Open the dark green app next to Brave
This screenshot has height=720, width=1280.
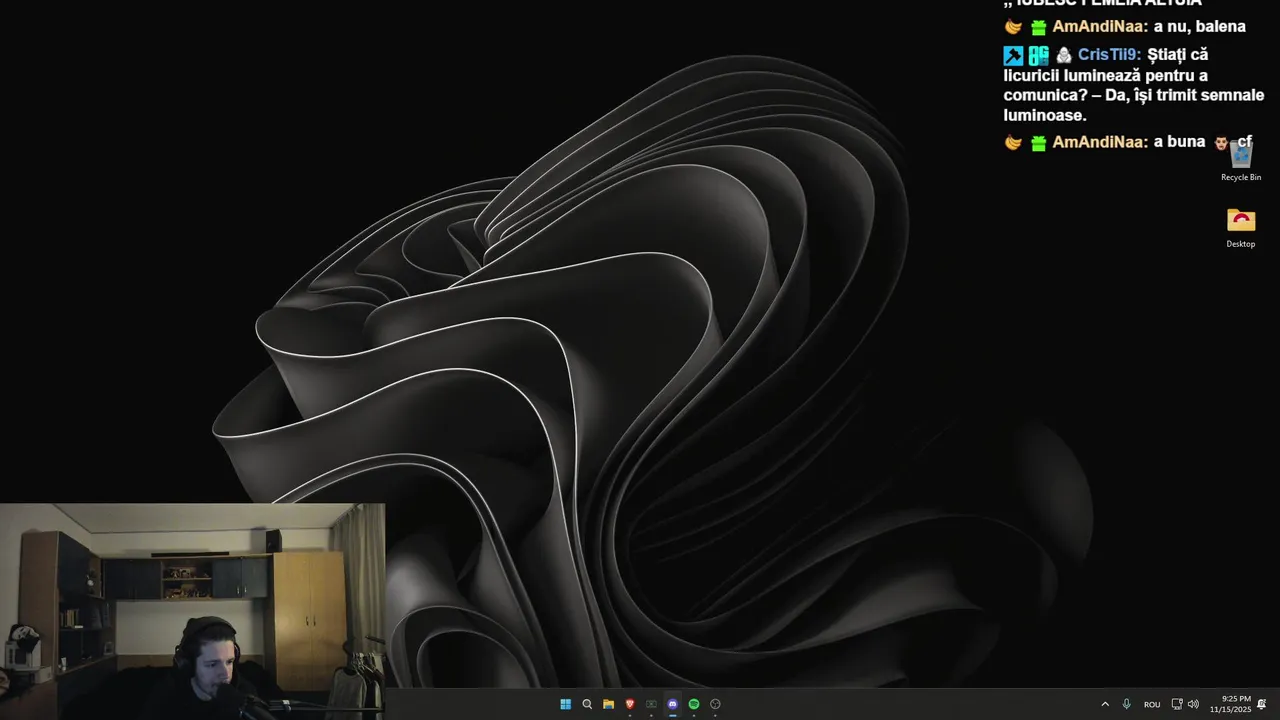click(x=651, y=704)
